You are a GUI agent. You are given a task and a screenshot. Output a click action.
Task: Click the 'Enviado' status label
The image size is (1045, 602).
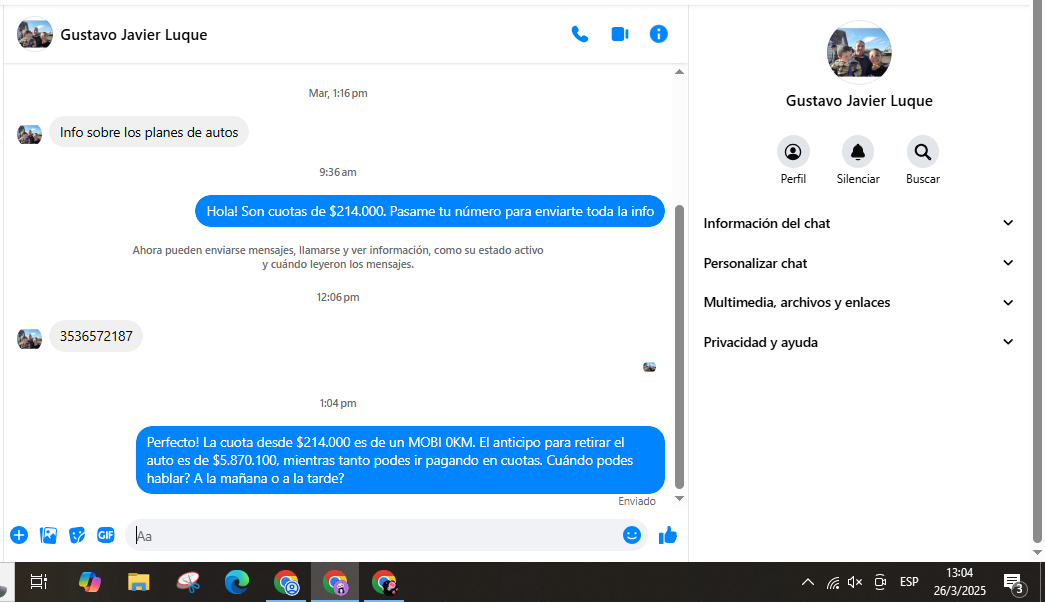(636, 501)
